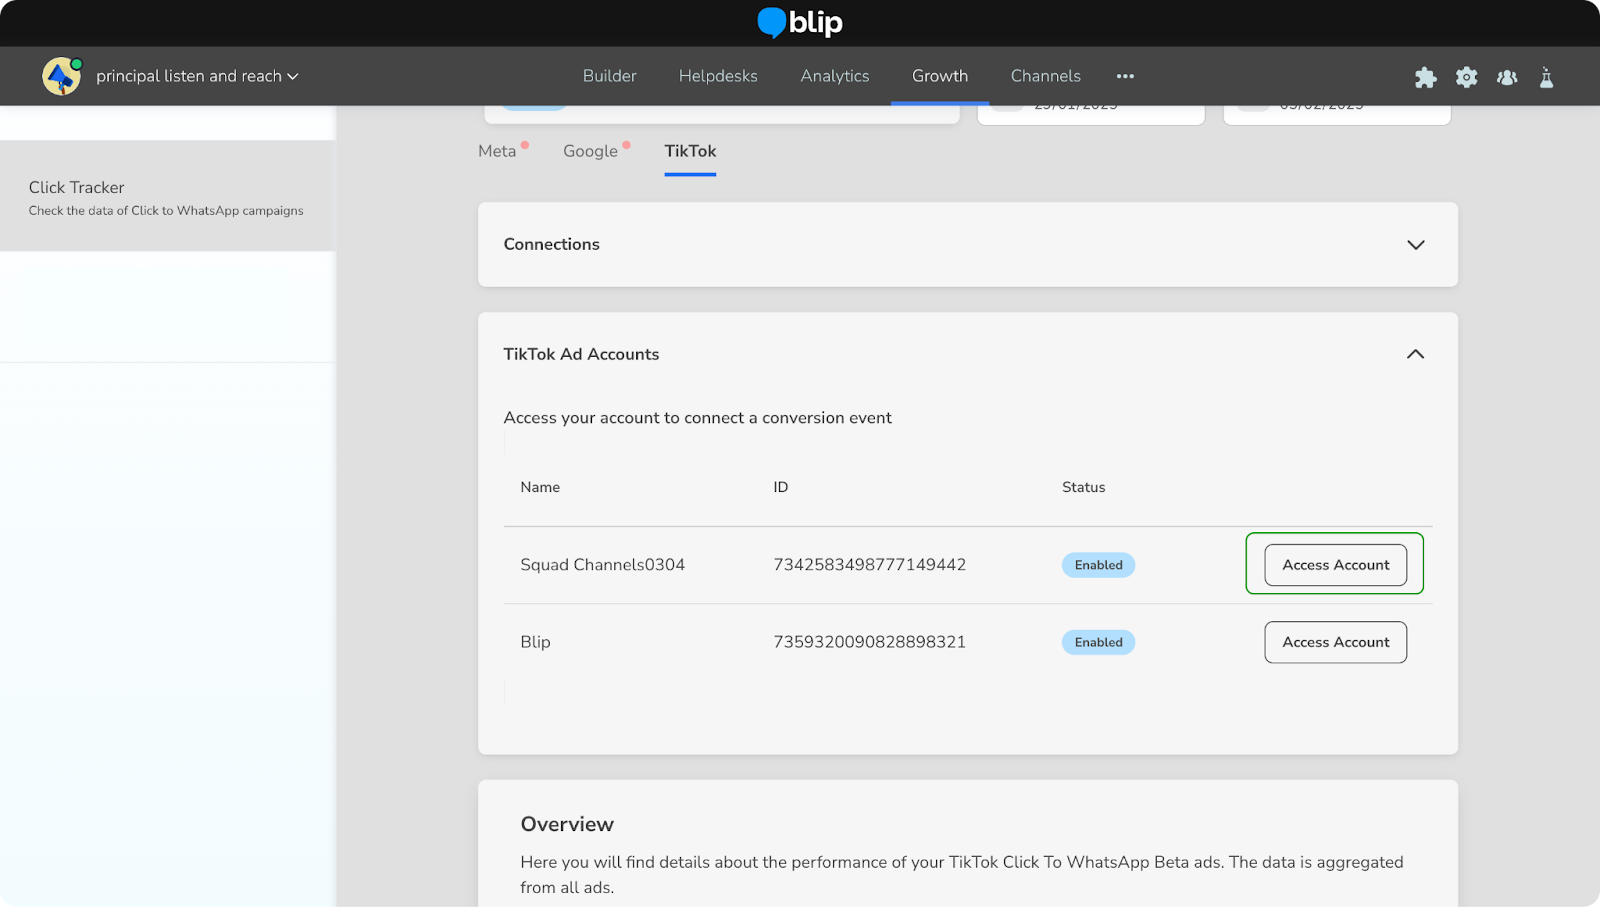The width and height of the screenshot is (1600, 907).
Task: Switch to the Meta tab
Action: click(497, 151)
